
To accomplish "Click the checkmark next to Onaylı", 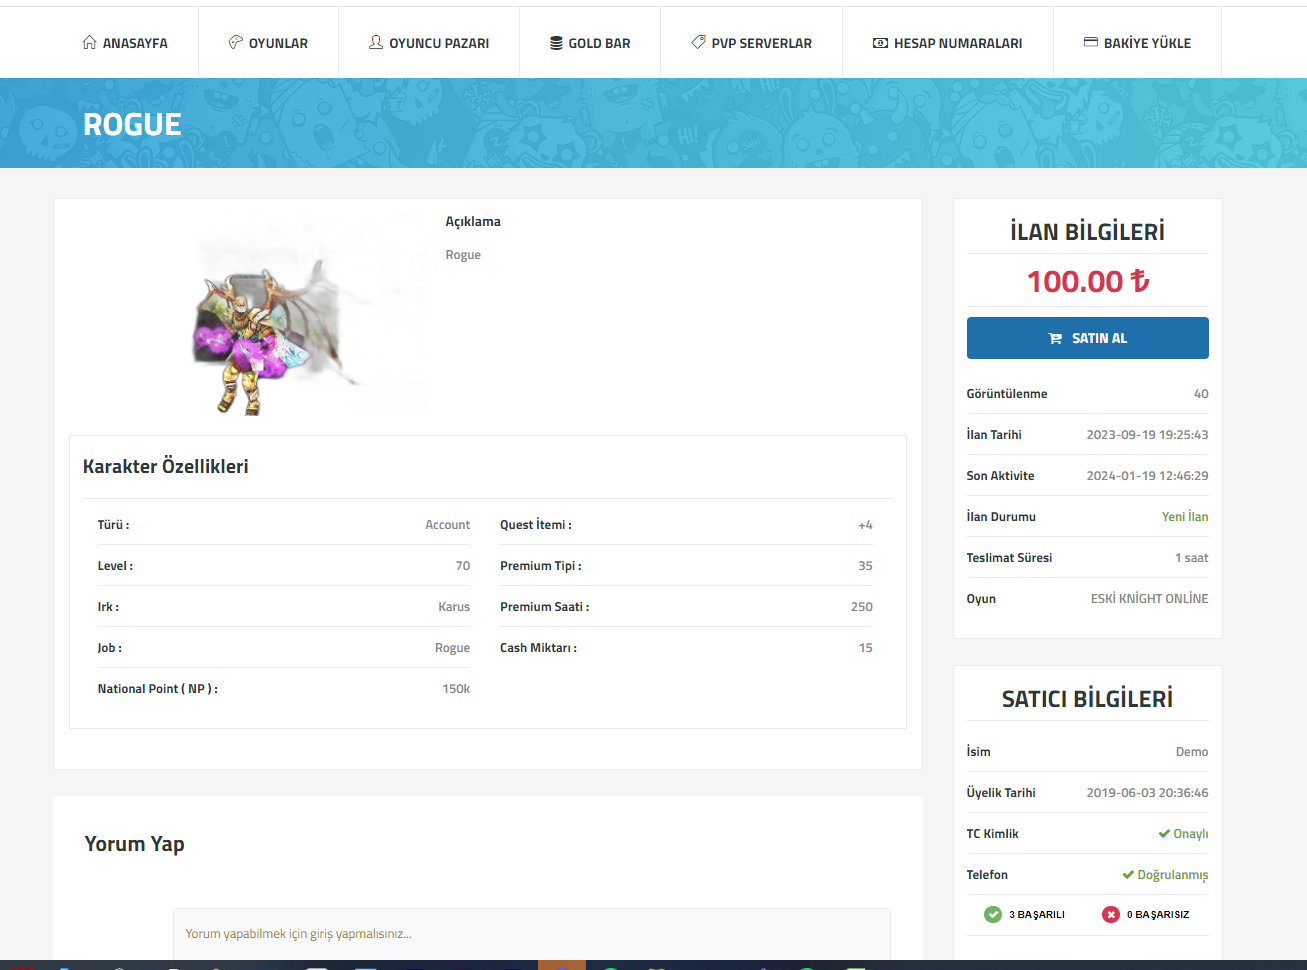I will pos(1164,834).
